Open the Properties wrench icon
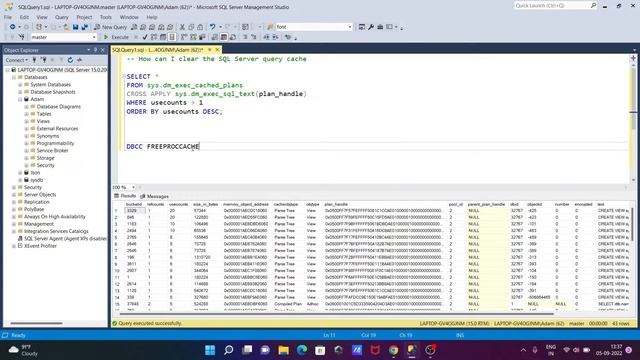The height and width of the screenshot is (360, 640). point(371,27)
